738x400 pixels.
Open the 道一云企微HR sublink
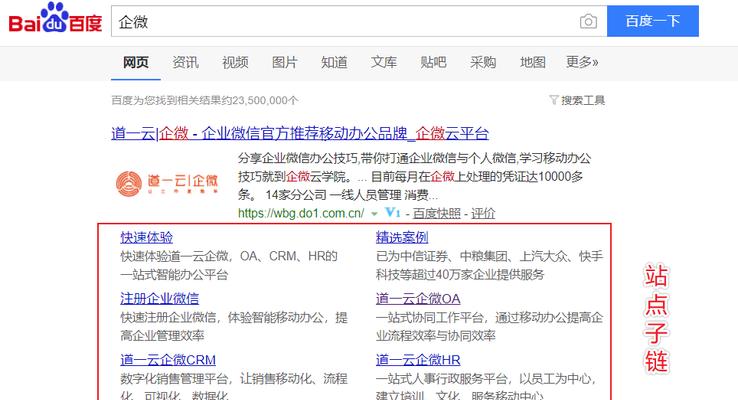click(418, 360)
